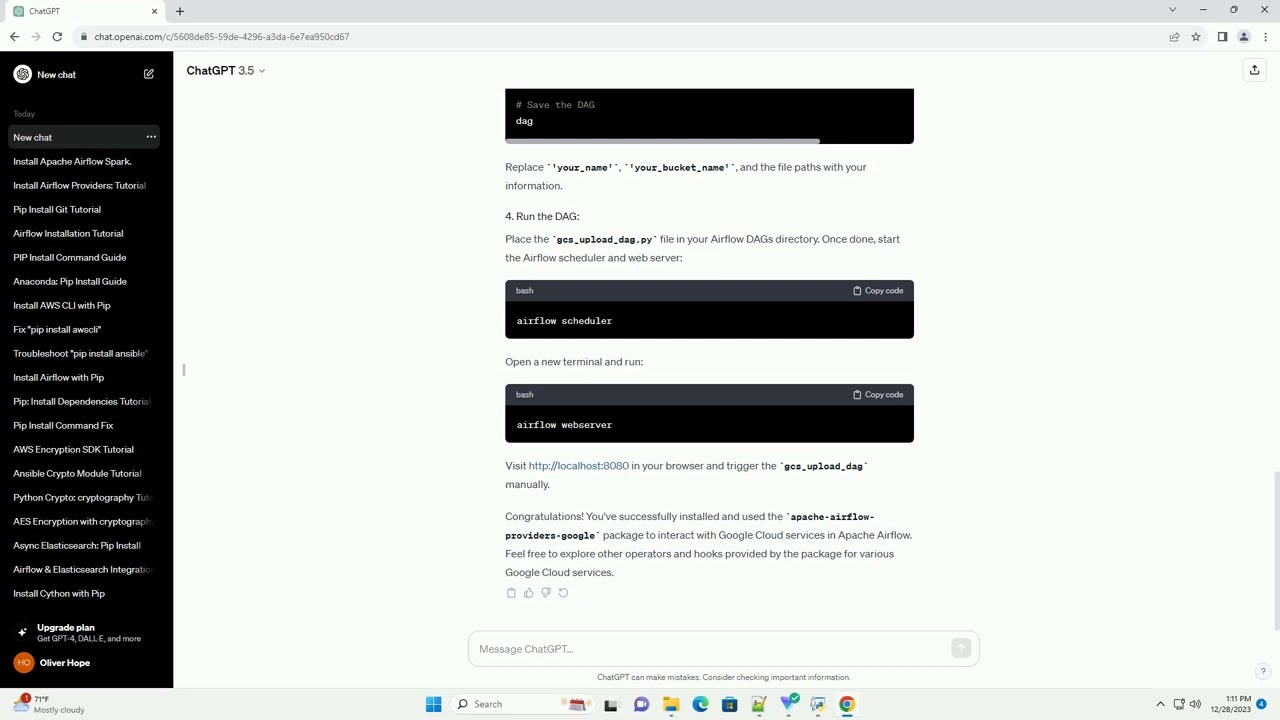Click the ChatGPT logo in sidebar
Screen dimensions: 1280x720
(x=22, y=74)
